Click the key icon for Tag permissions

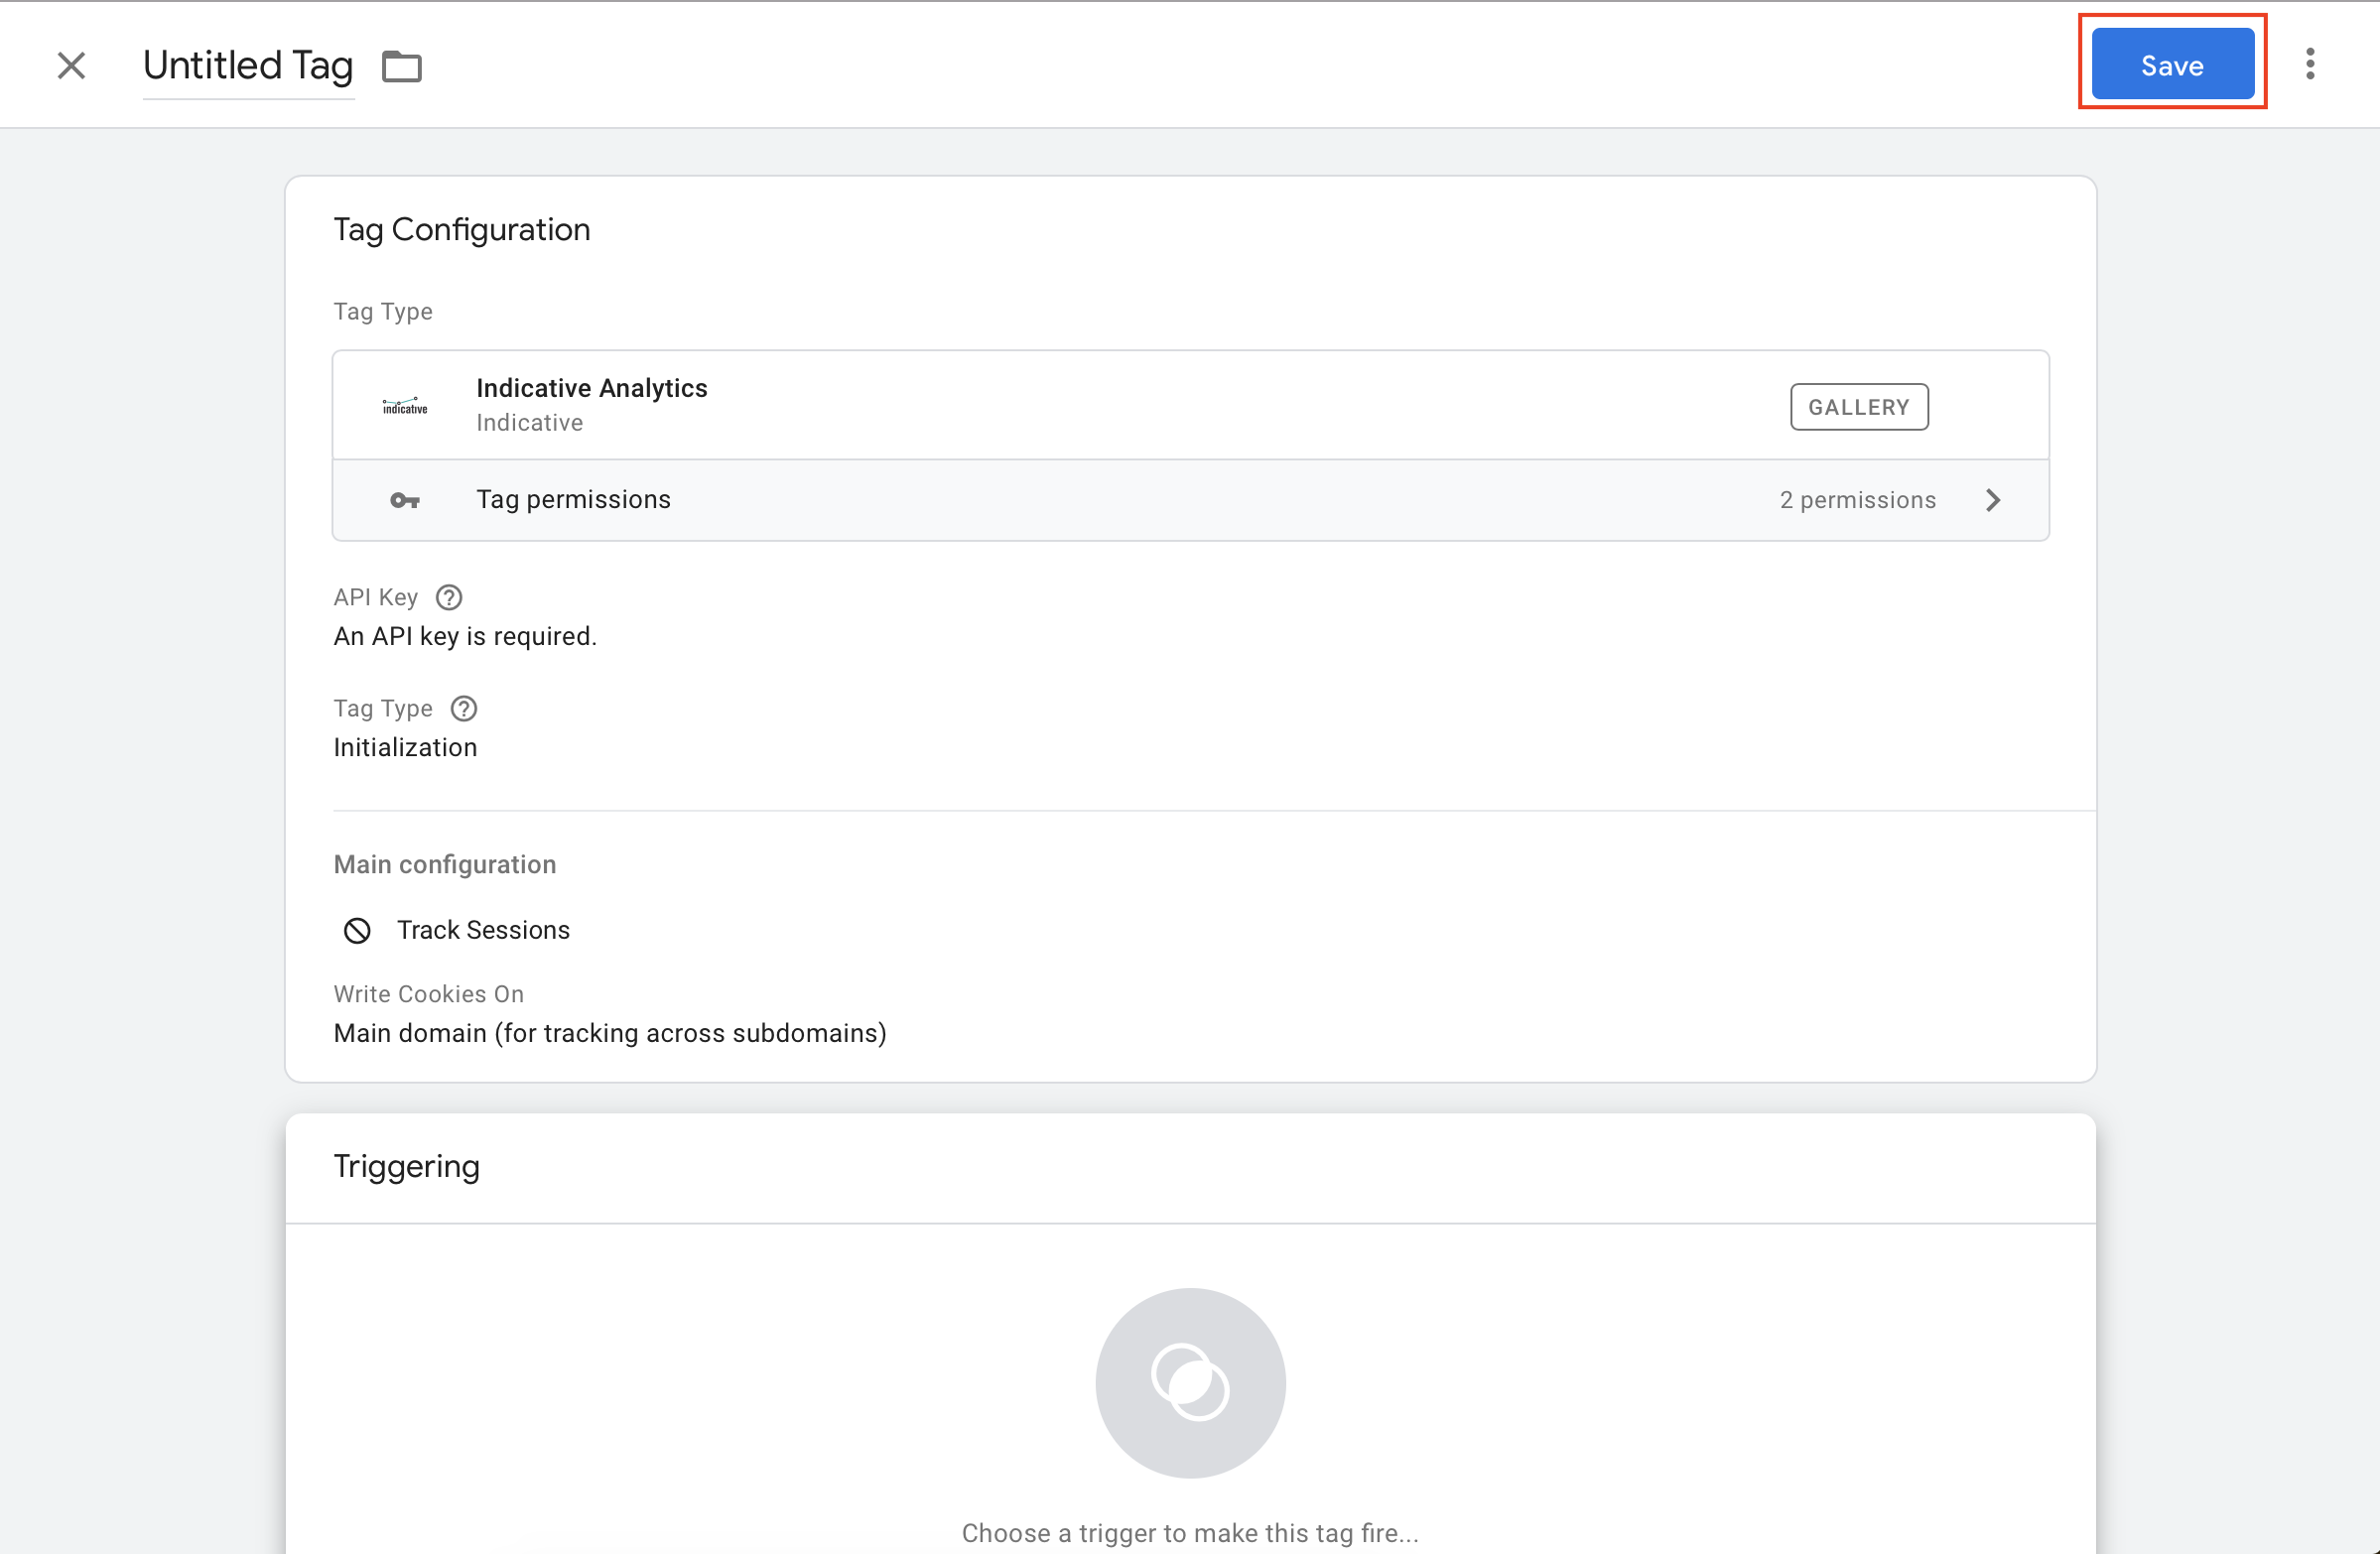[x=405, y=499]
